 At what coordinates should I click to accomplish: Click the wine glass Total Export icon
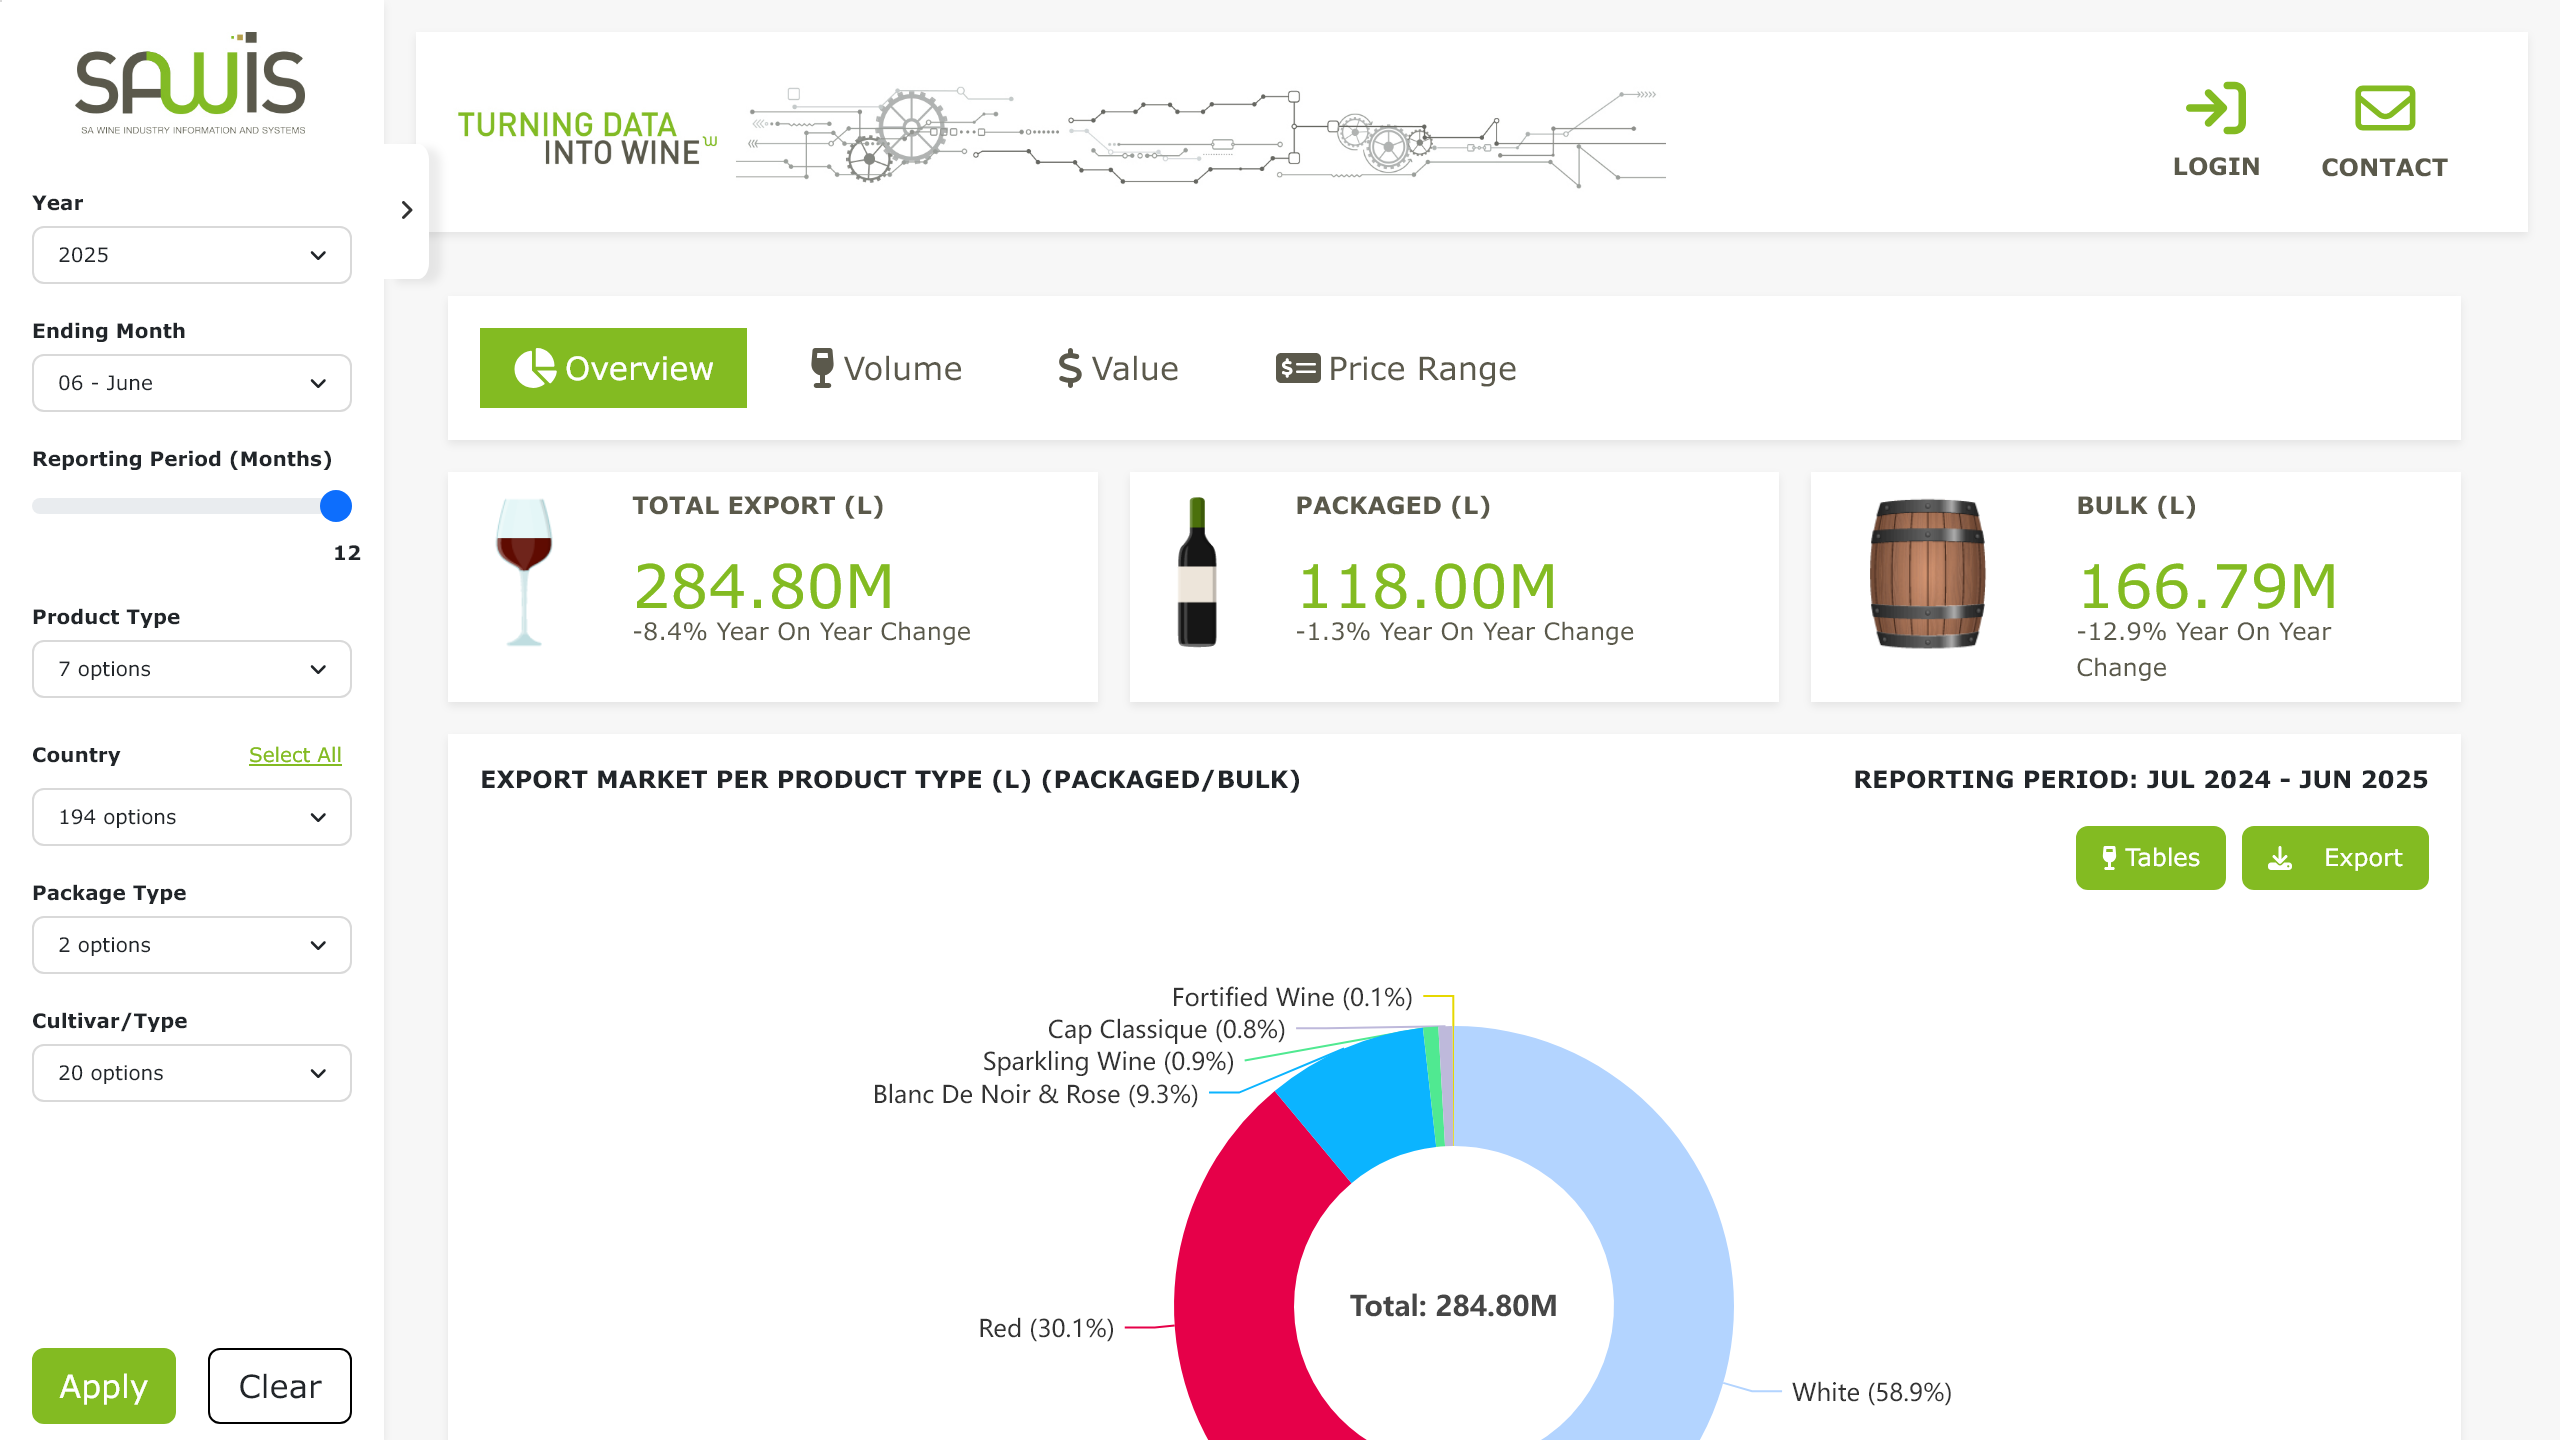pyautogui.click(x=524, y=572)
